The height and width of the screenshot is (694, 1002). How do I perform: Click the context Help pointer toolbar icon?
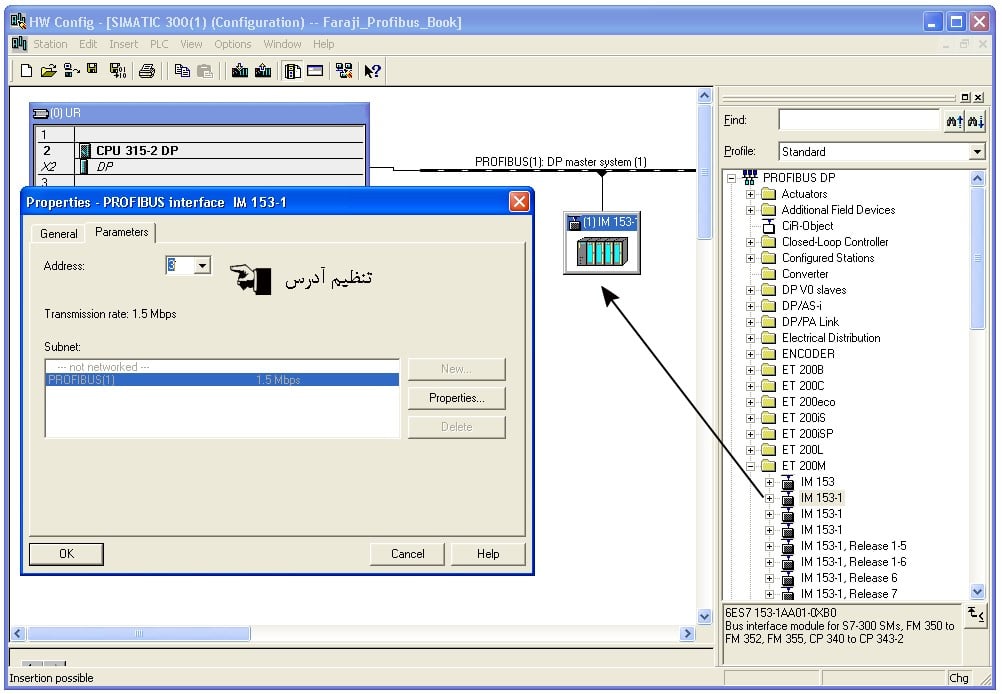pyautogui.click(x=373, y=70)
